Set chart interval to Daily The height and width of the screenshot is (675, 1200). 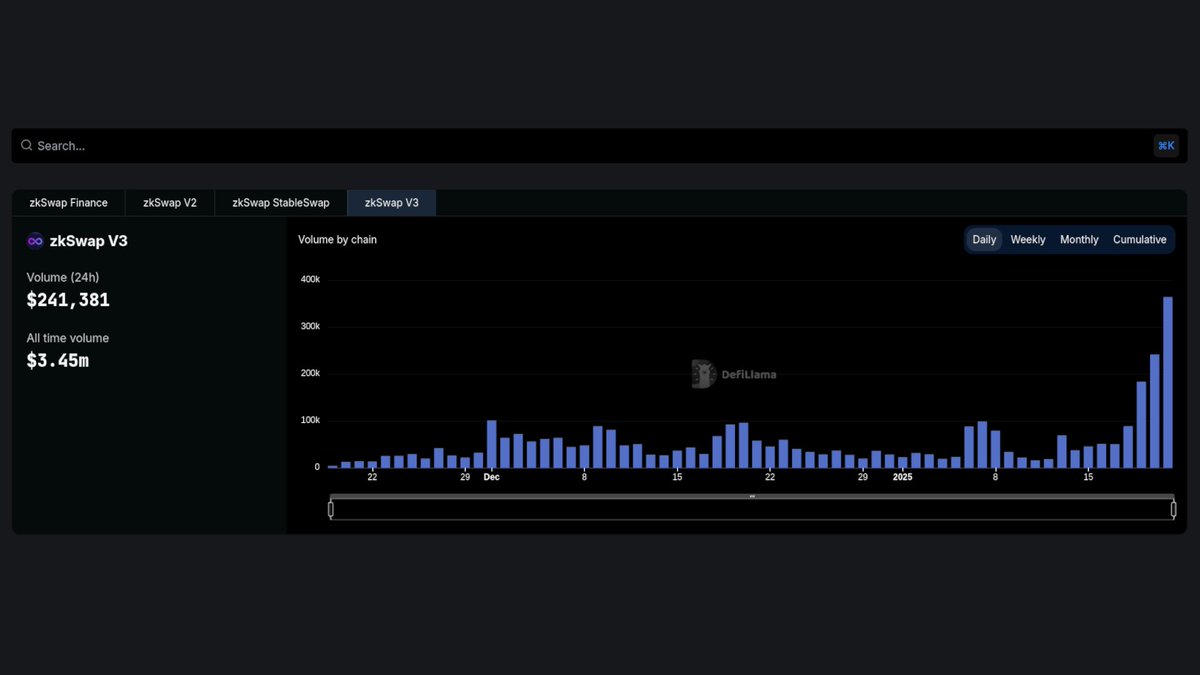tap(985, 240)
